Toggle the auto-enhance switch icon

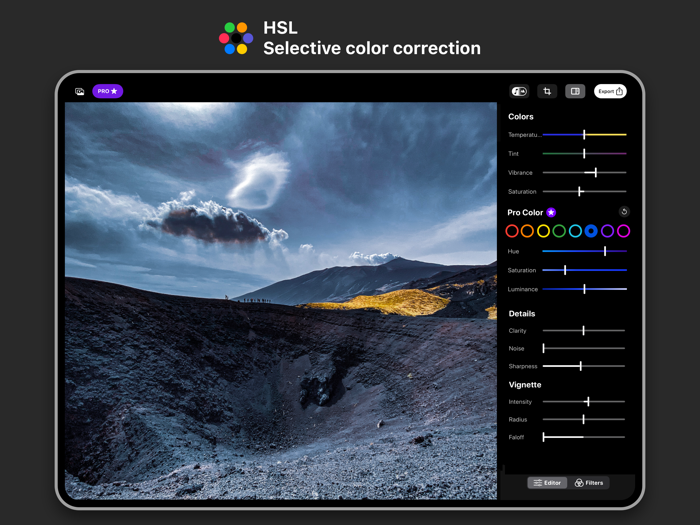[519, 92]
